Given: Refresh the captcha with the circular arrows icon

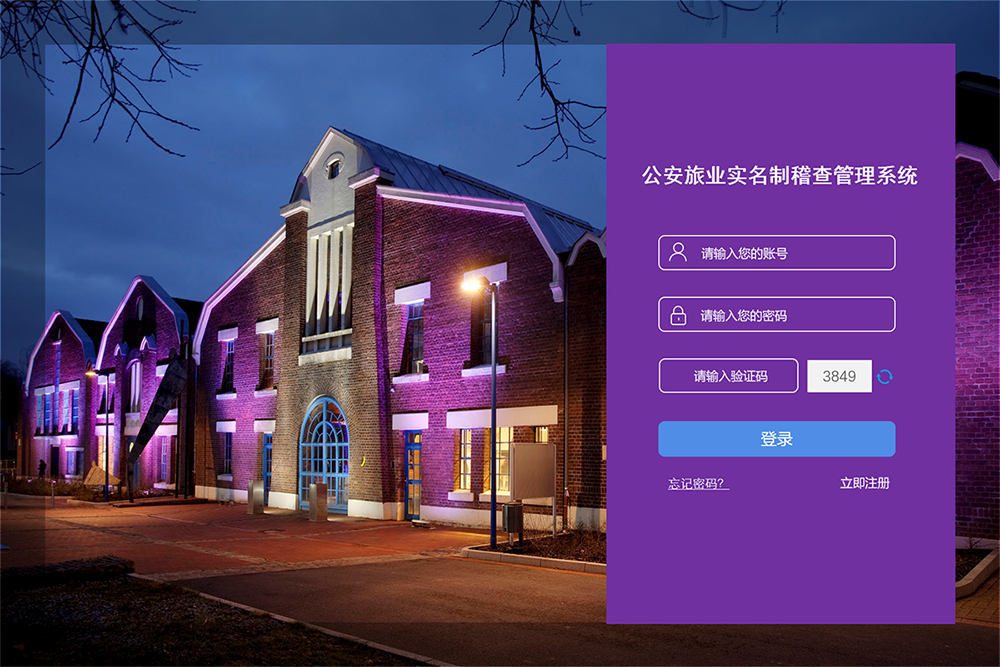Looking at the screenshot, I should click(x=885, y=376).
